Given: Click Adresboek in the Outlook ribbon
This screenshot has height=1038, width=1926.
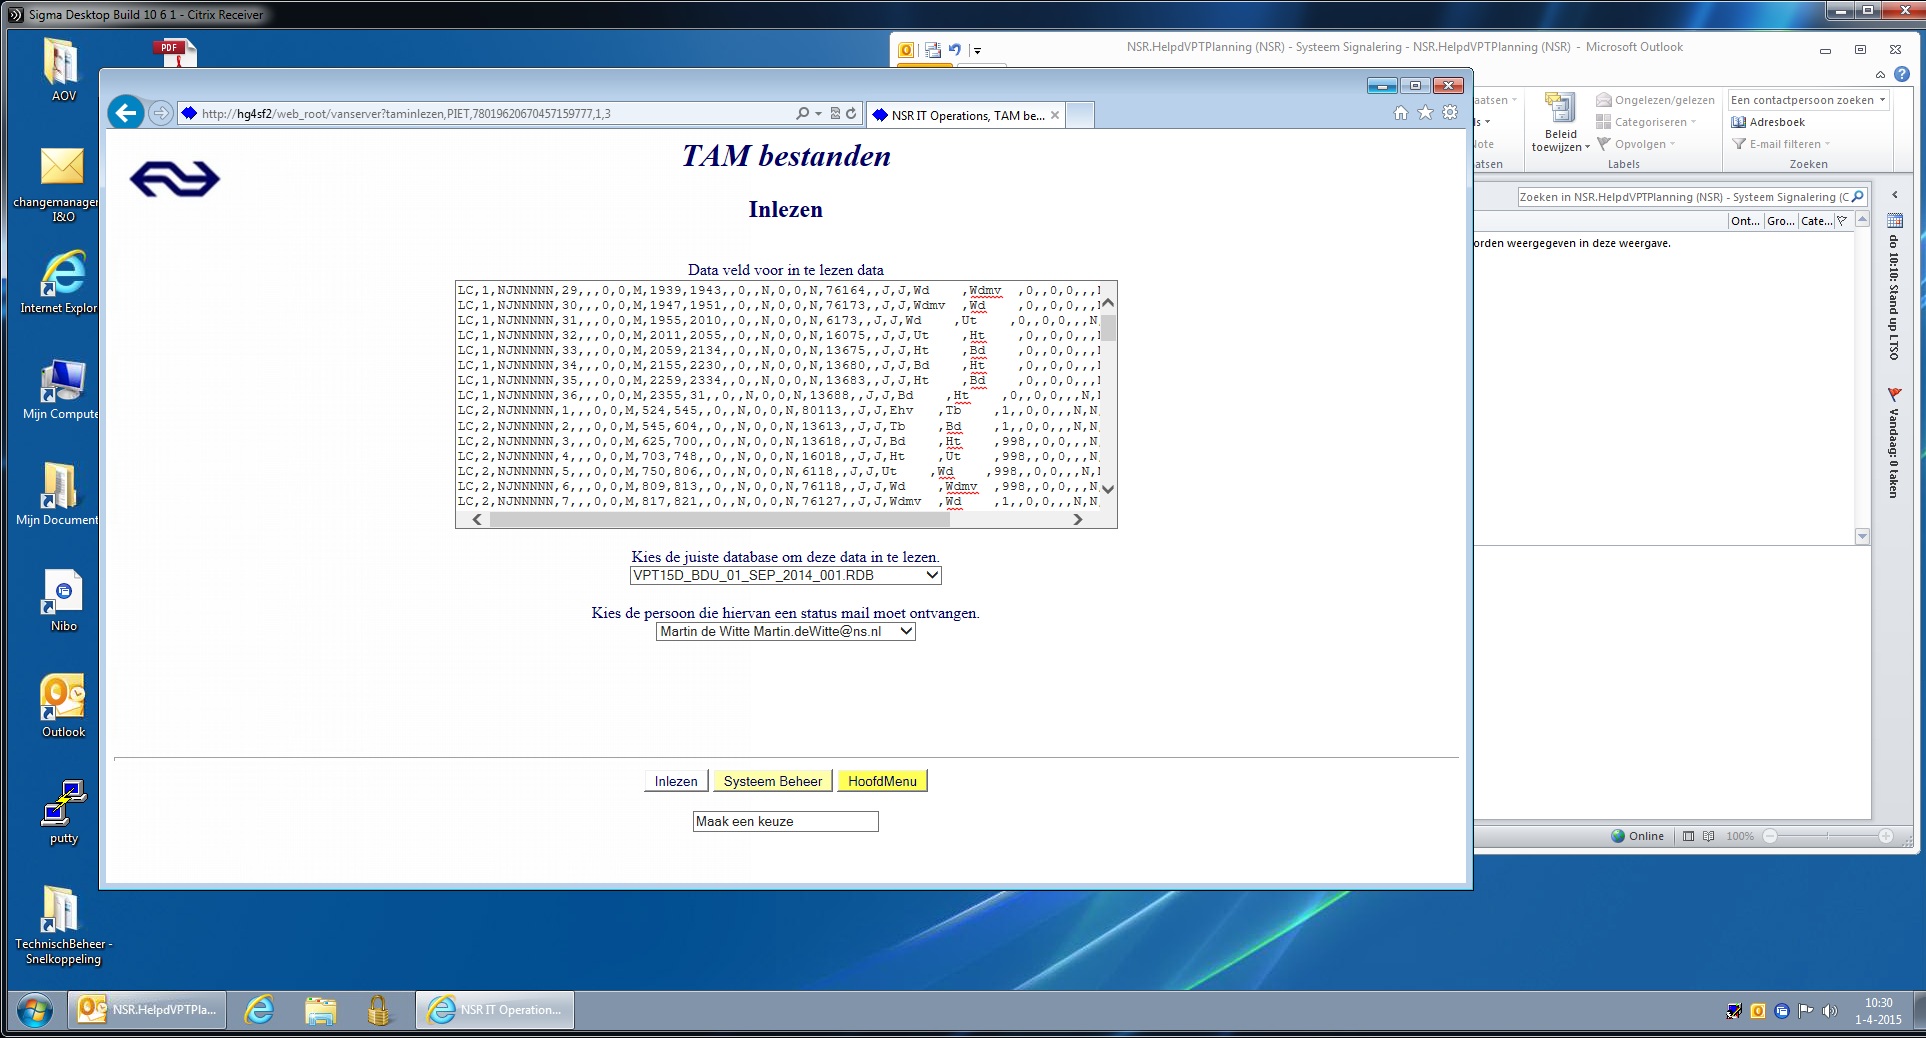Looking at the screenshot, I should pos(1768,122).
